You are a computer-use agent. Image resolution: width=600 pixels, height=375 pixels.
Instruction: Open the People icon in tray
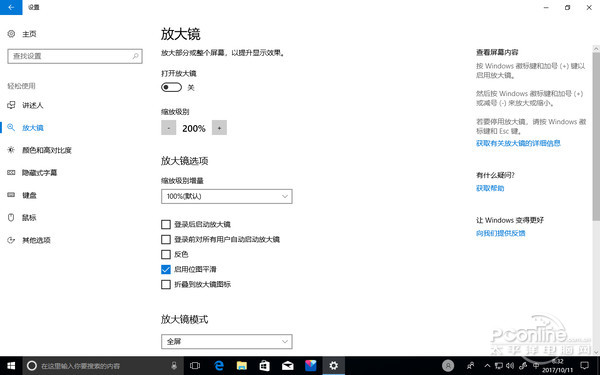pos(471,366)
